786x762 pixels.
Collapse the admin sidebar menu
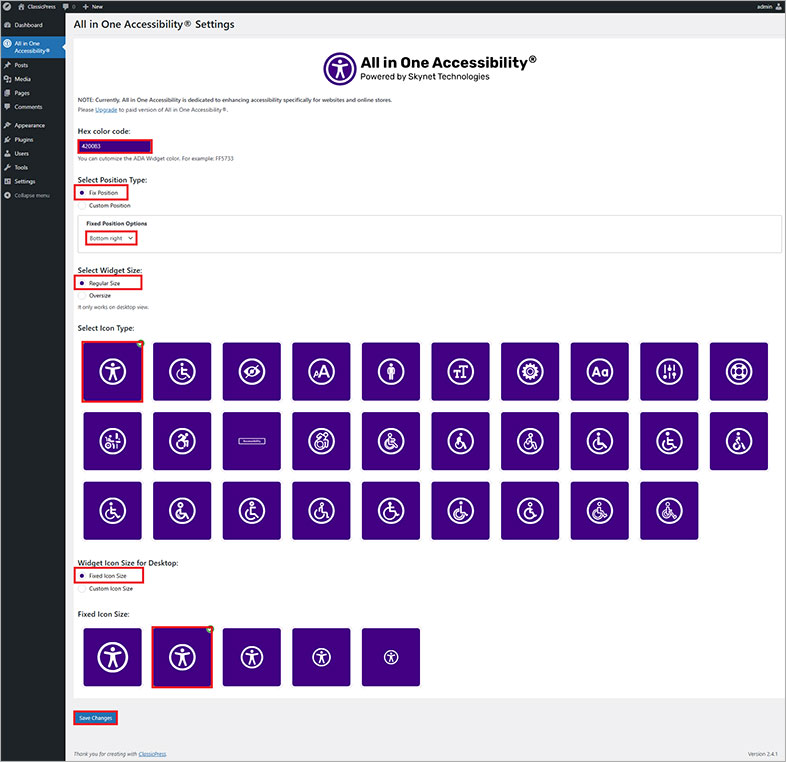click(32, 195)
